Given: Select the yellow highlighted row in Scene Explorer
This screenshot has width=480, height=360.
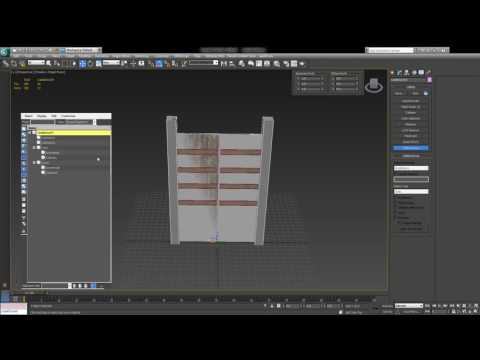Looking at the screenshot, I should (74, 133).
